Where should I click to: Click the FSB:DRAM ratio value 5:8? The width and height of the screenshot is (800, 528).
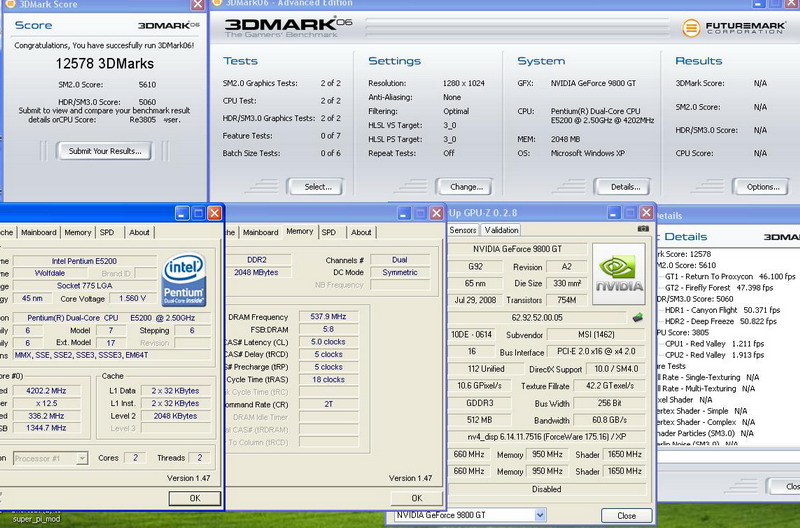pos(328,330)
